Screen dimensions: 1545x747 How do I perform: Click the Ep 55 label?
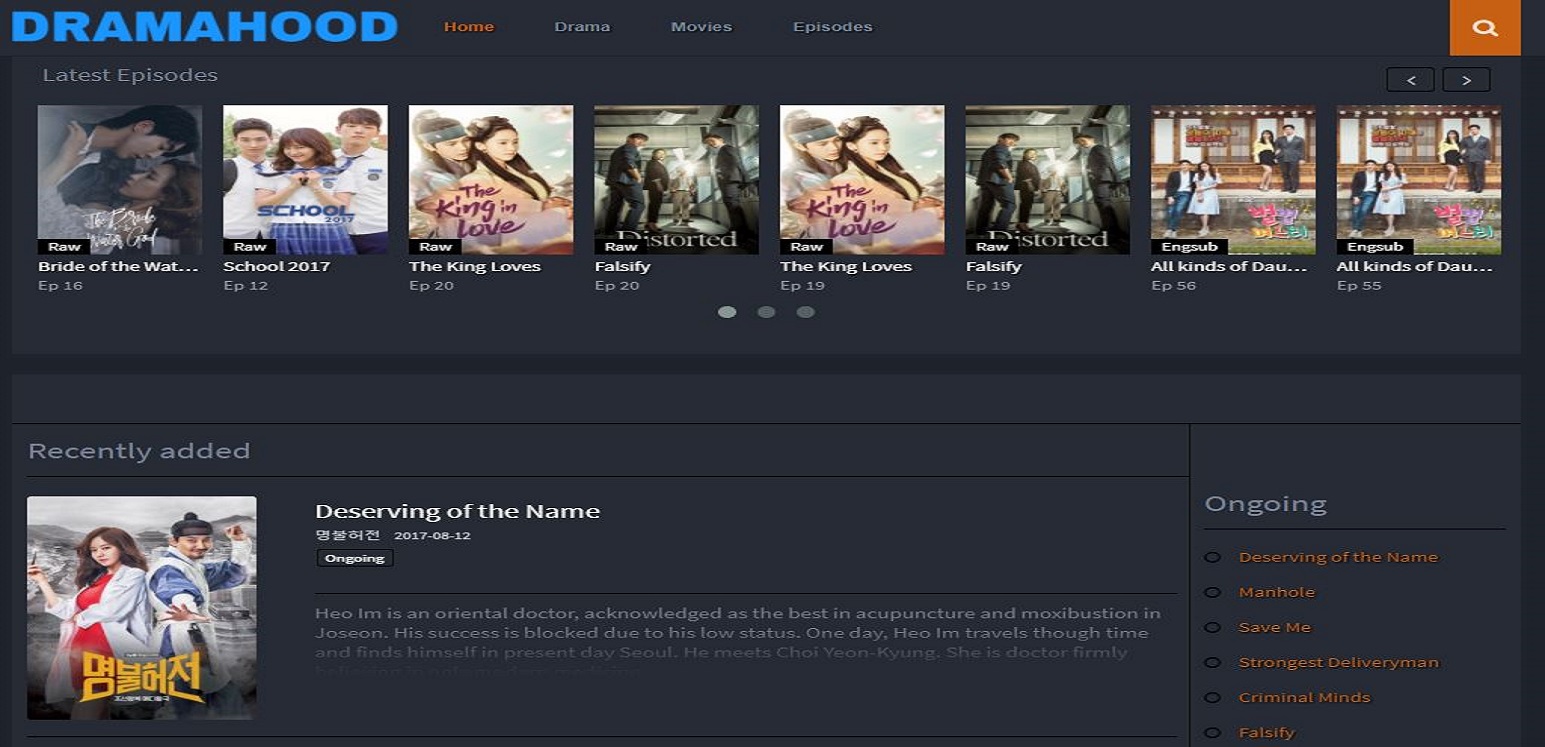pos(1359,286)
